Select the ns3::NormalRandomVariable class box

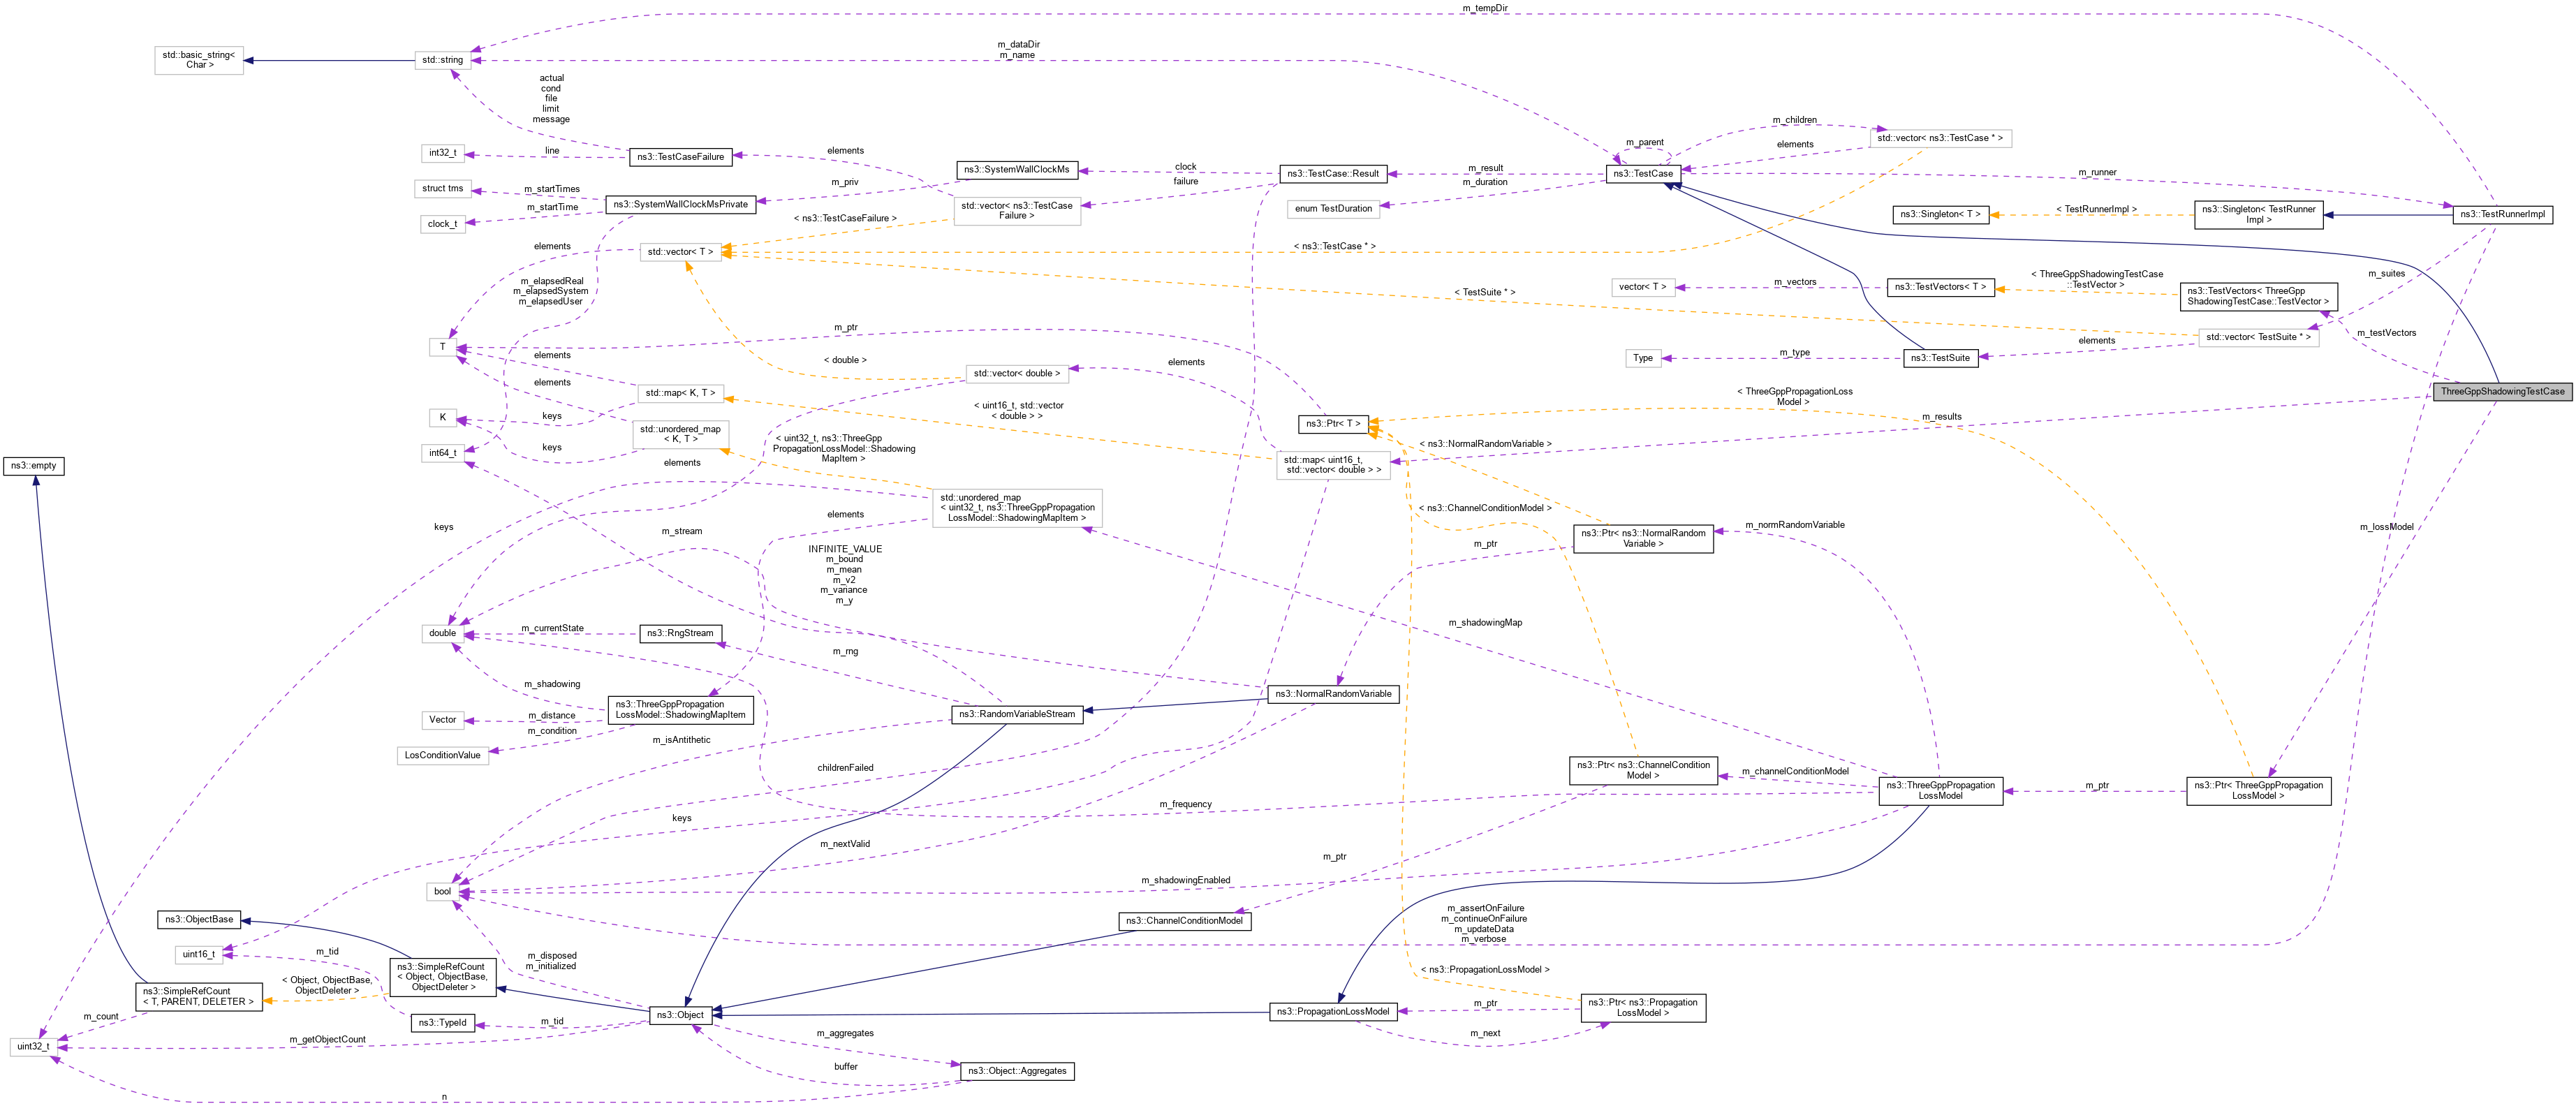1333,693
